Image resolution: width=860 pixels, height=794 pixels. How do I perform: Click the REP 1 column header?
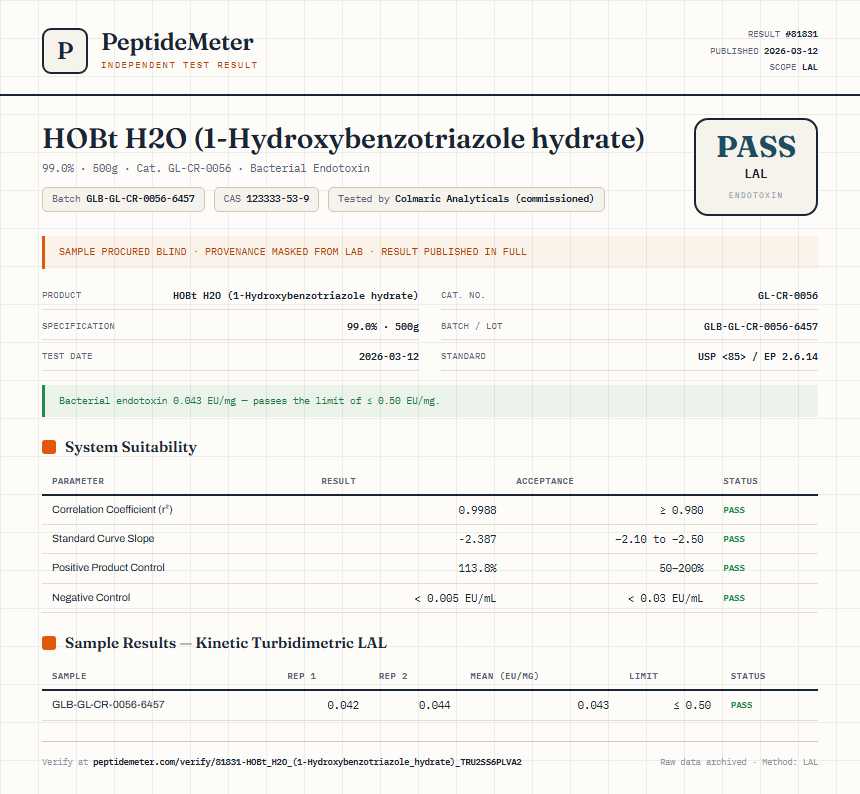302,676
